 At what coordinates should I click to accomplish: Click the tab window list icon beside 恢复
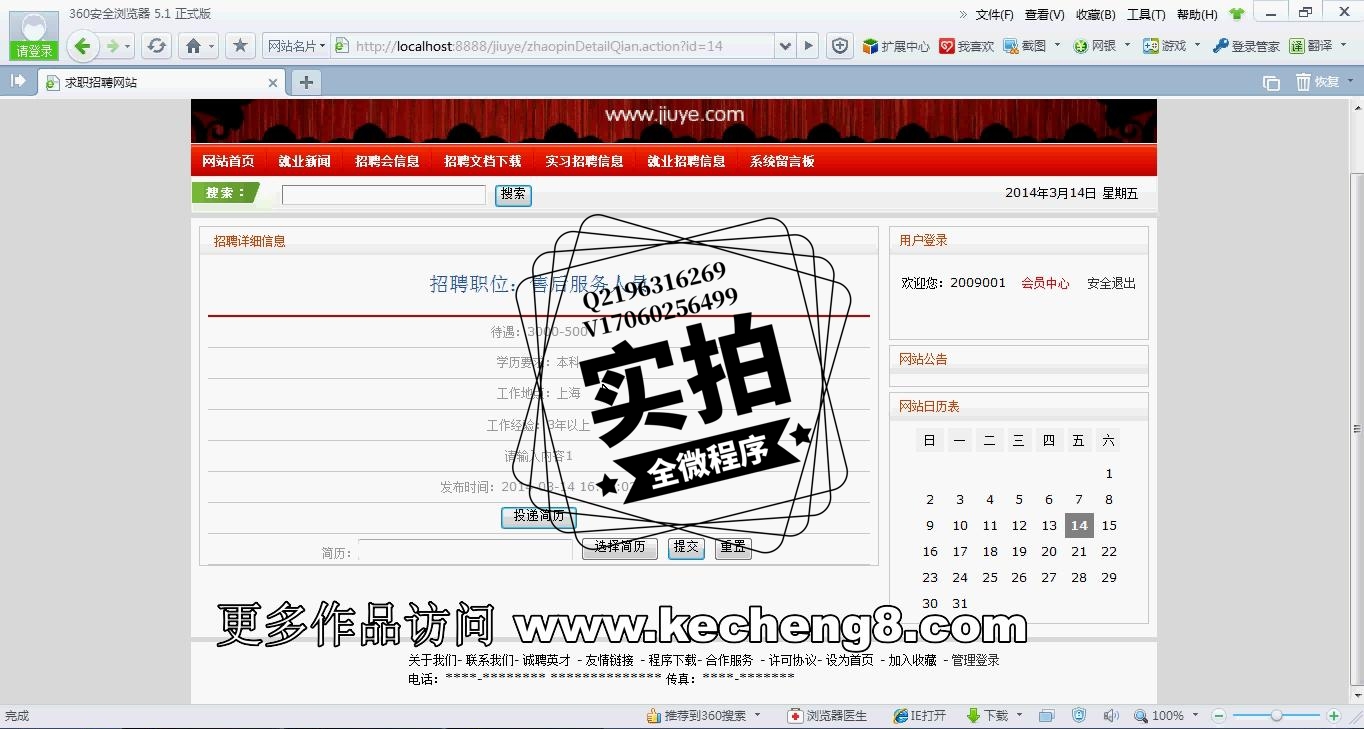click(x=1271, y=83)
